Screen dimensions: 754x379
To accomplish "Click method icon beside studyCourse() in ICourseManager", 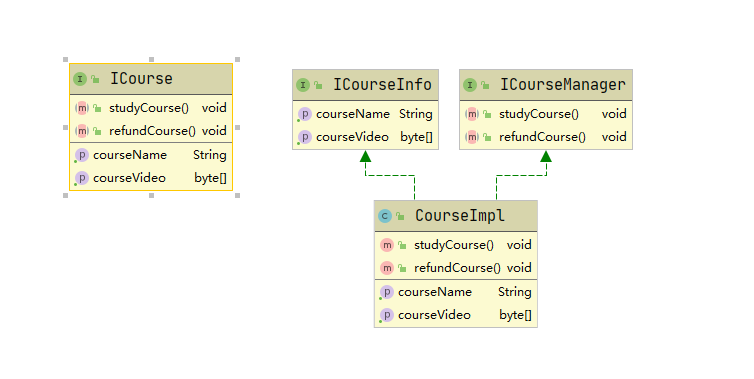I will [x=472, y=114].
